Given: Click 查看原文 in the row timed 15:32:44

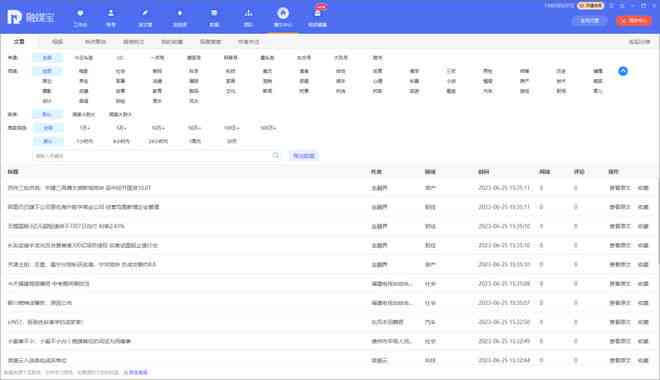Looking at the screenshot, I should point(620,360).
